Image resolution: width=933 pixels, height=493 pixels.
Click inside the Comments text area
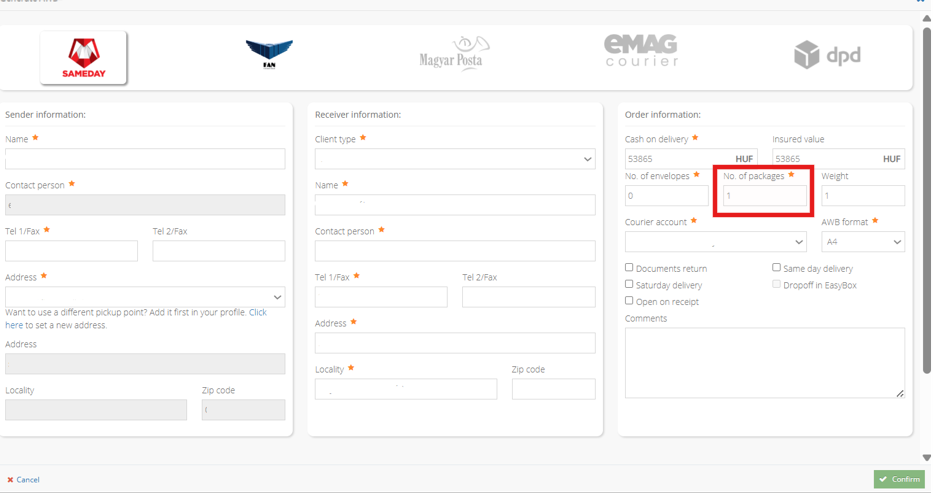pyautogui.click(x=764, y=362)
